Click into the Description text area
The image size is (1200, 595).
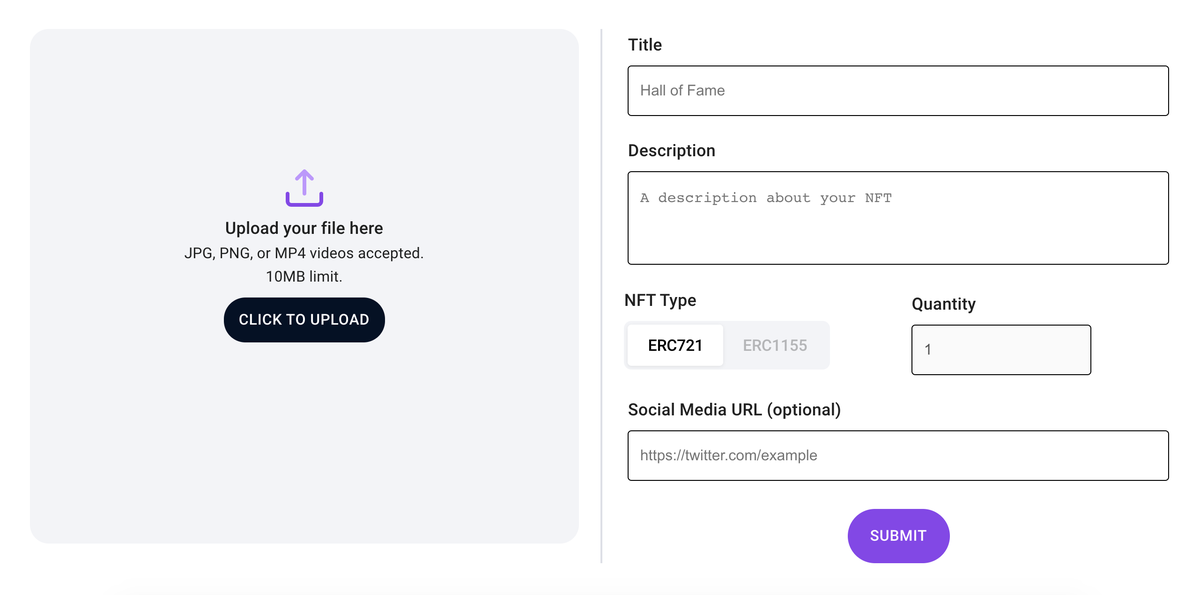[898, 218]
